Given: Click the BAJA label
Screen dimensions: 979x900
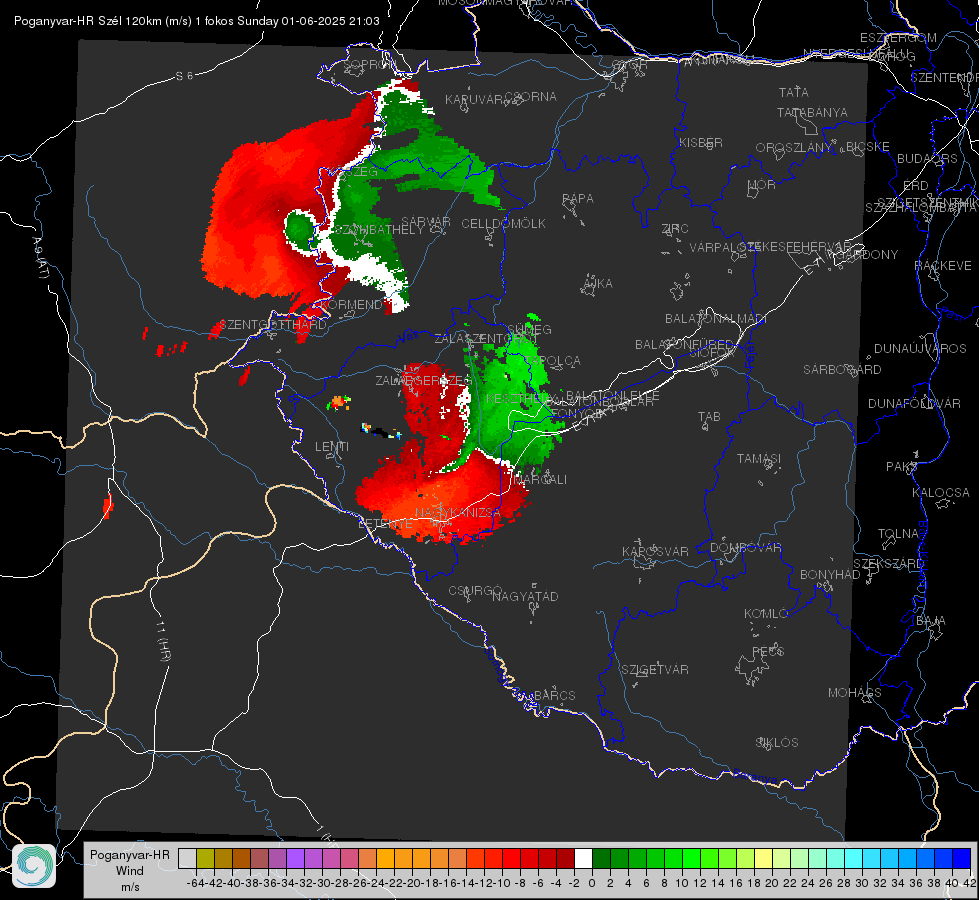Looking at the screenshot, I should point(931,621).
